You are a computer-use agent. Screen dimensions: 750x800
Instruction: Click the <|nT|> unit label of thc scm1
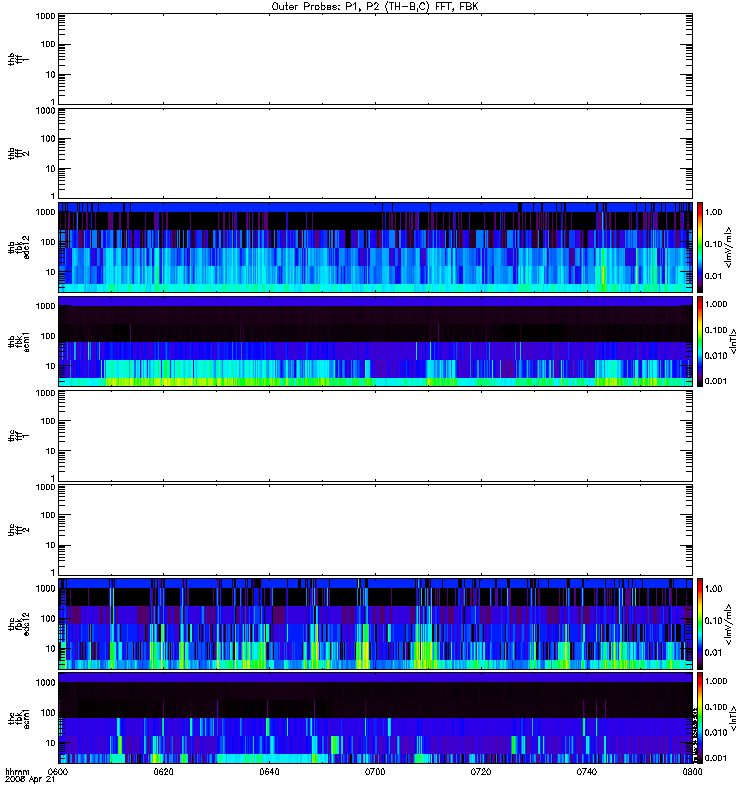pos(733,718)
